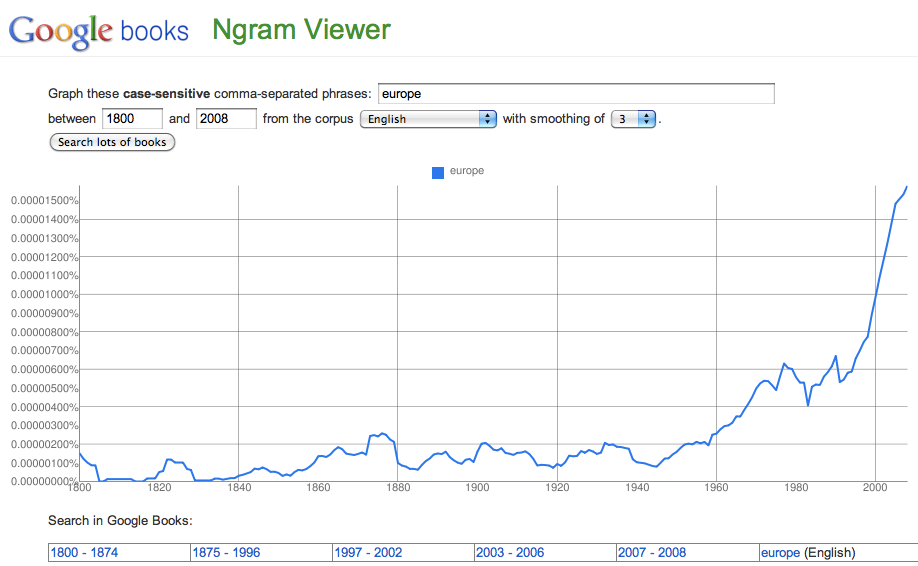This screenshot has height=566, width=918.
Task: Click the 1960 x-axis label
Action: 716,487
